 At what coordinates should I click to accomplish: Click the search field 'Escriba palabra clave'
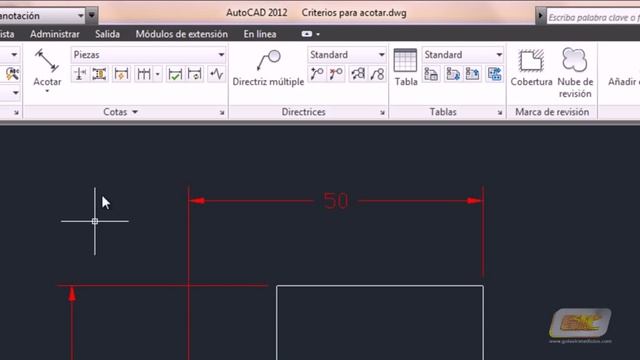593,18
